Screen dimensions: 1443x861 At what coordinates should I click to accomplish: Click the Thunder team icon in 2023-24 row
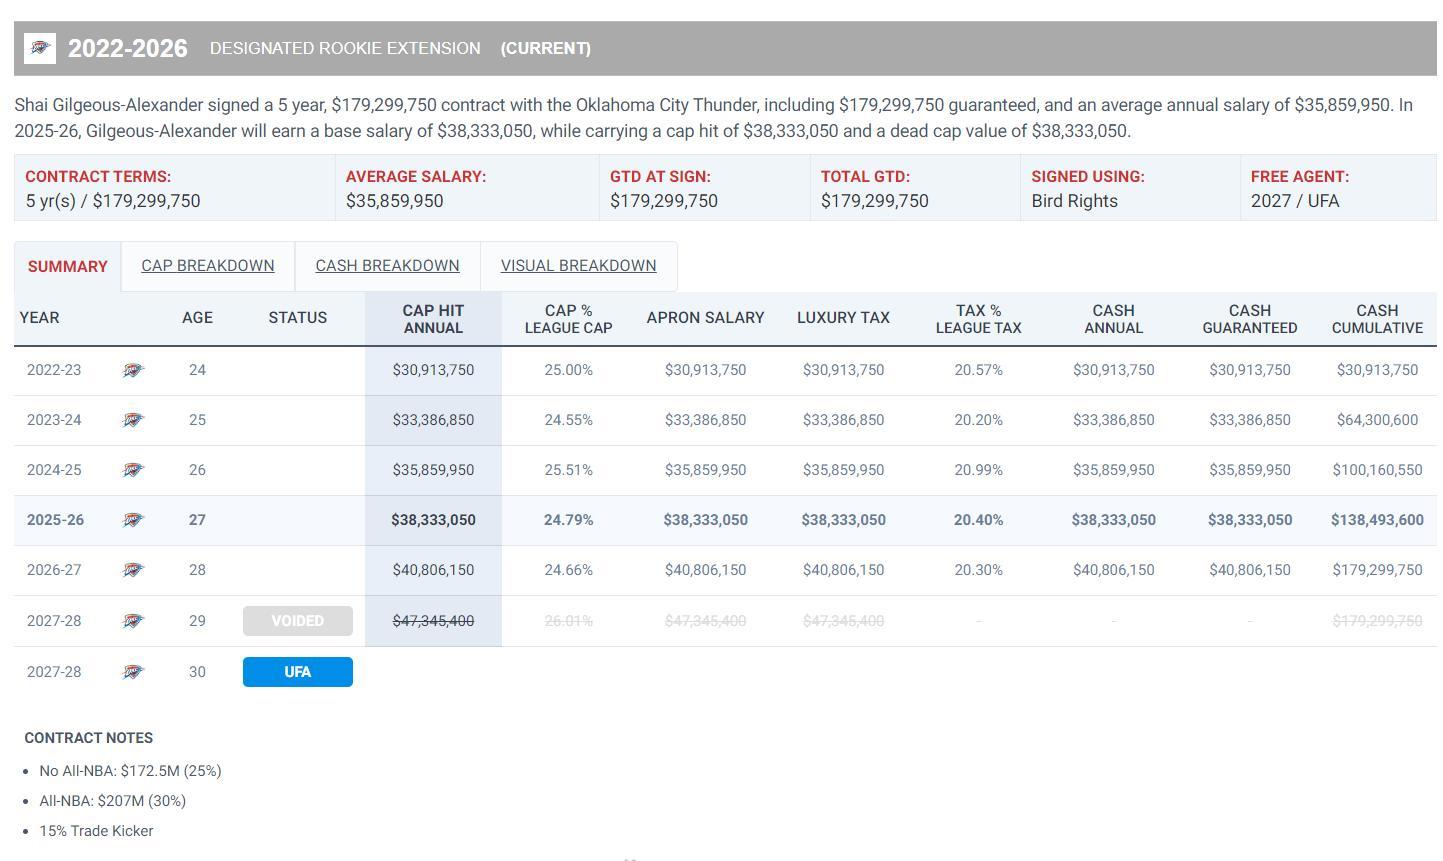(x=133, y=420)
